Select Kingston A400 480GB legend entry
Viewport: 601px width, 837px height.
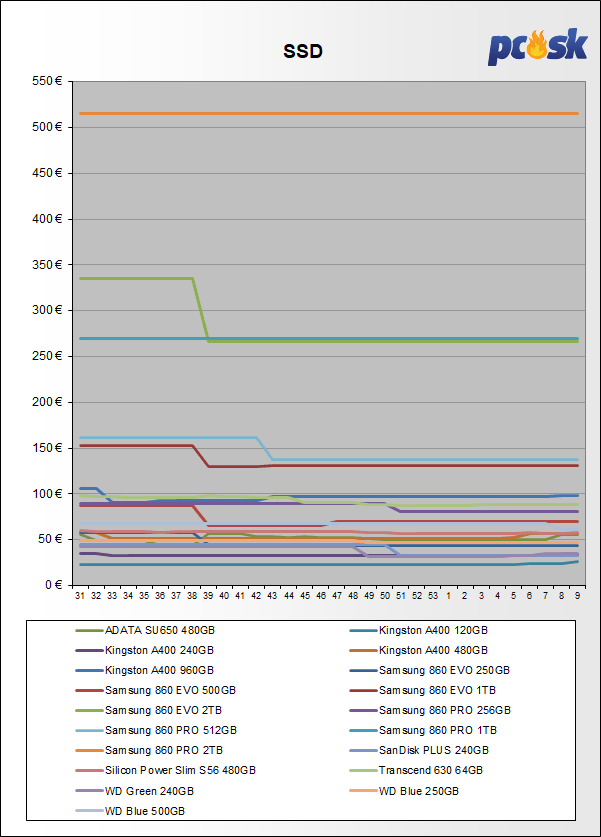coord(418,650)
